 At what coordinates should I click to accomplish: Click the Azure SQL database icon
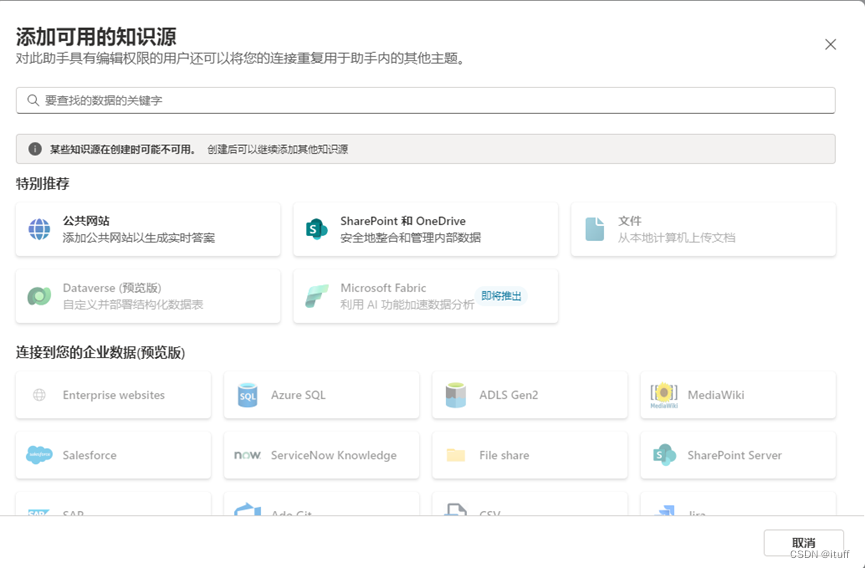coord(247,395)
